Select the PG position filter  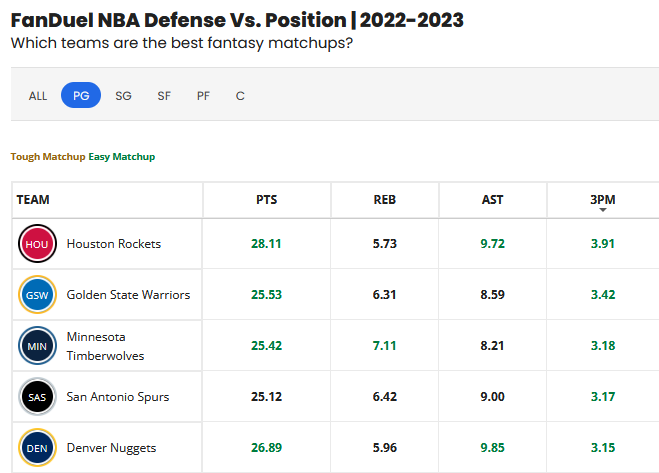[81, 95]
